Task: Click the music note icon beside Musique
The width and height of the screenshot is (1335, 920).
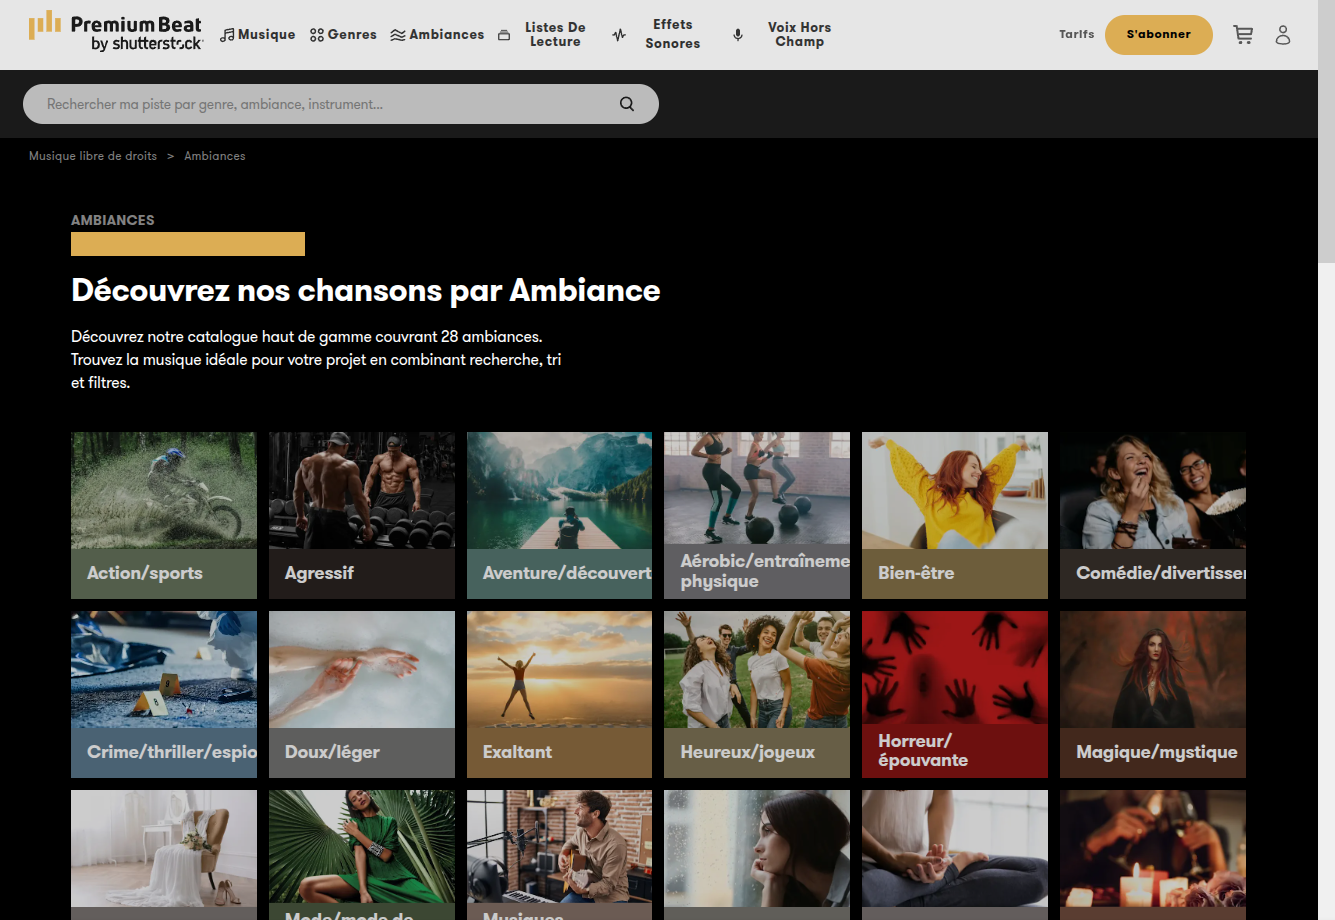Action: point(227,35)
